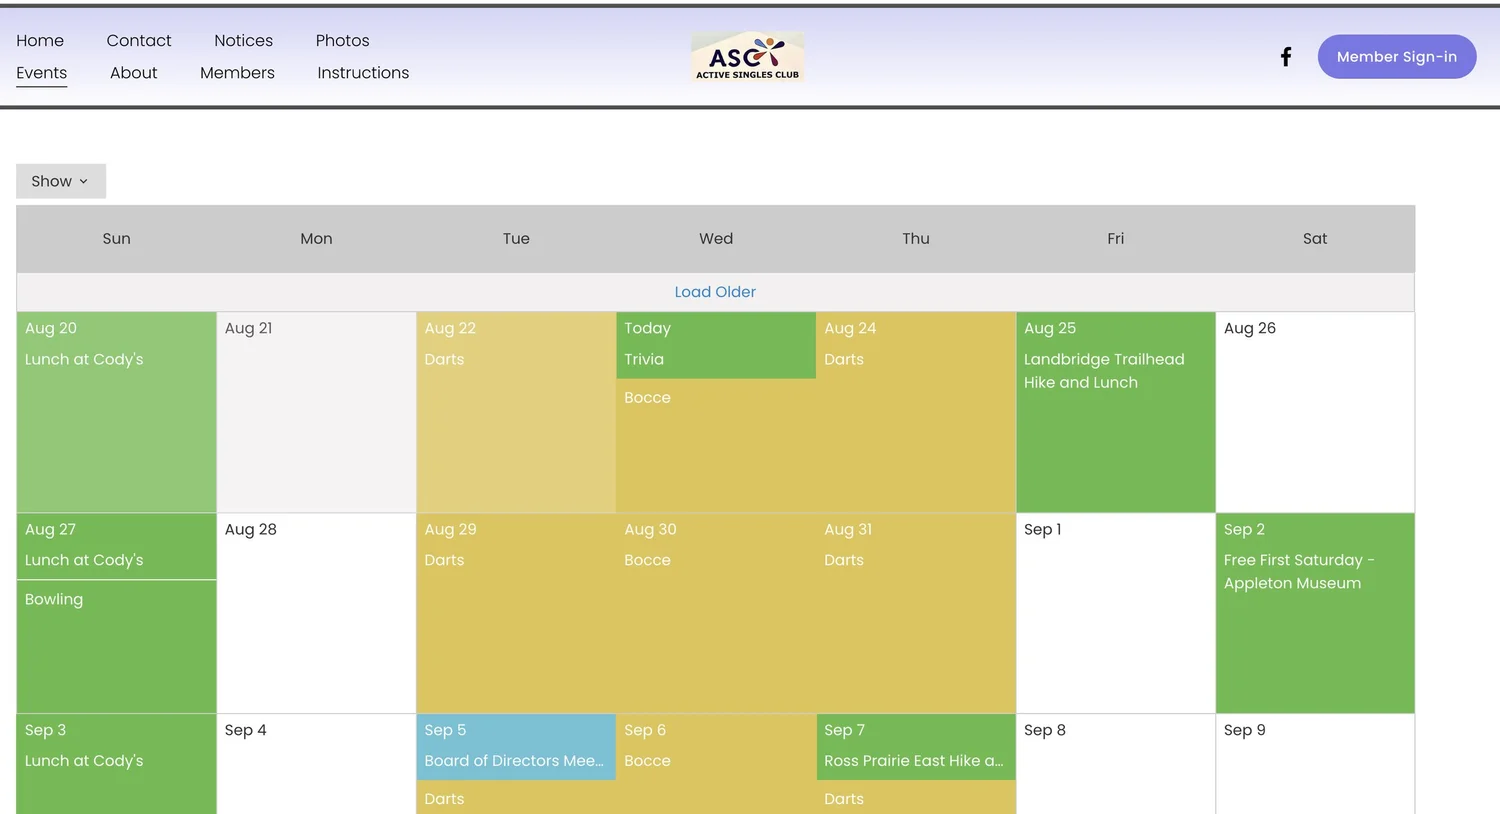Open Lunch at Cody's on Aug 20
The width and height of the screenshot is (1500, 814).
[x=84, y=359]
